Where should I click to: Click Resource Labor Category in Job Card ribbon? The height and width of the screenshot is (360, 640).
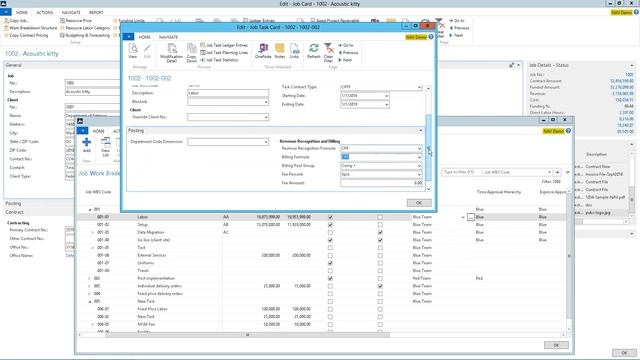[85, 28]
